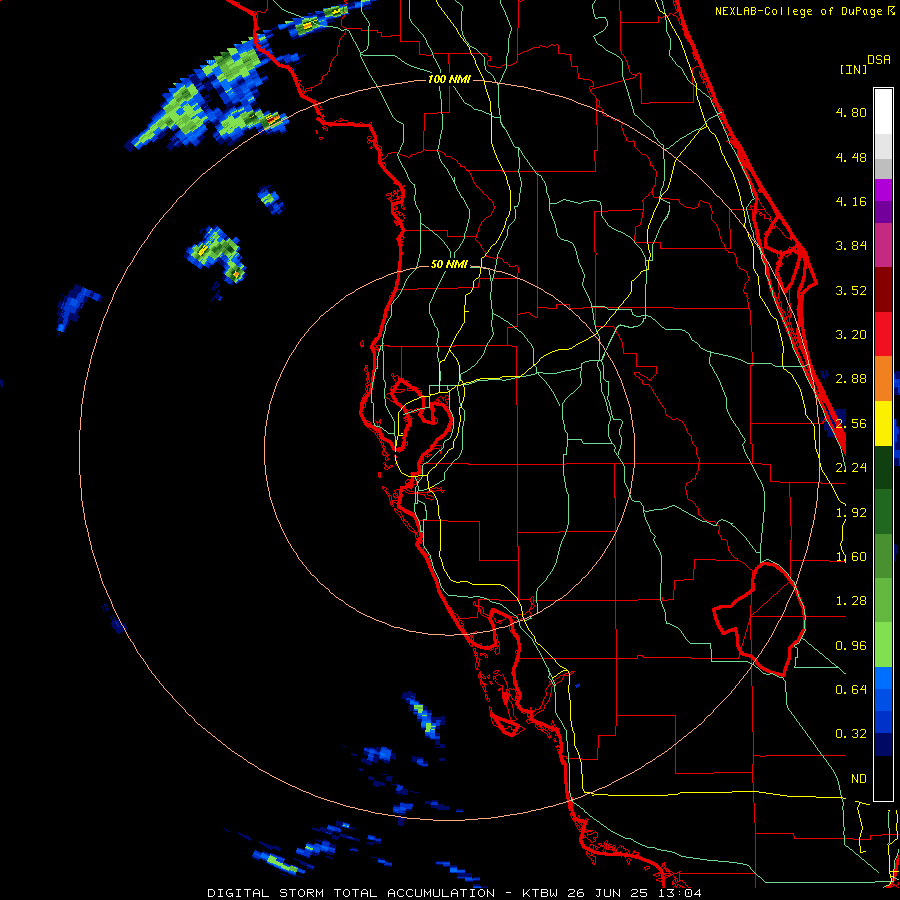Pick the lime green swatch beside 0.96

point(883,645)
